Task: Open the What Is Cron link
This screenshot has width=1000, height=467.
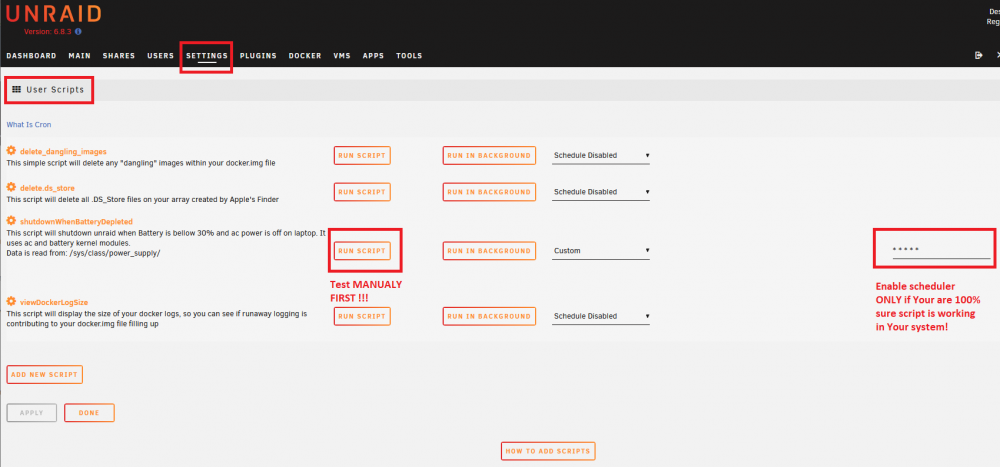Action: click(x=29, y=125)
